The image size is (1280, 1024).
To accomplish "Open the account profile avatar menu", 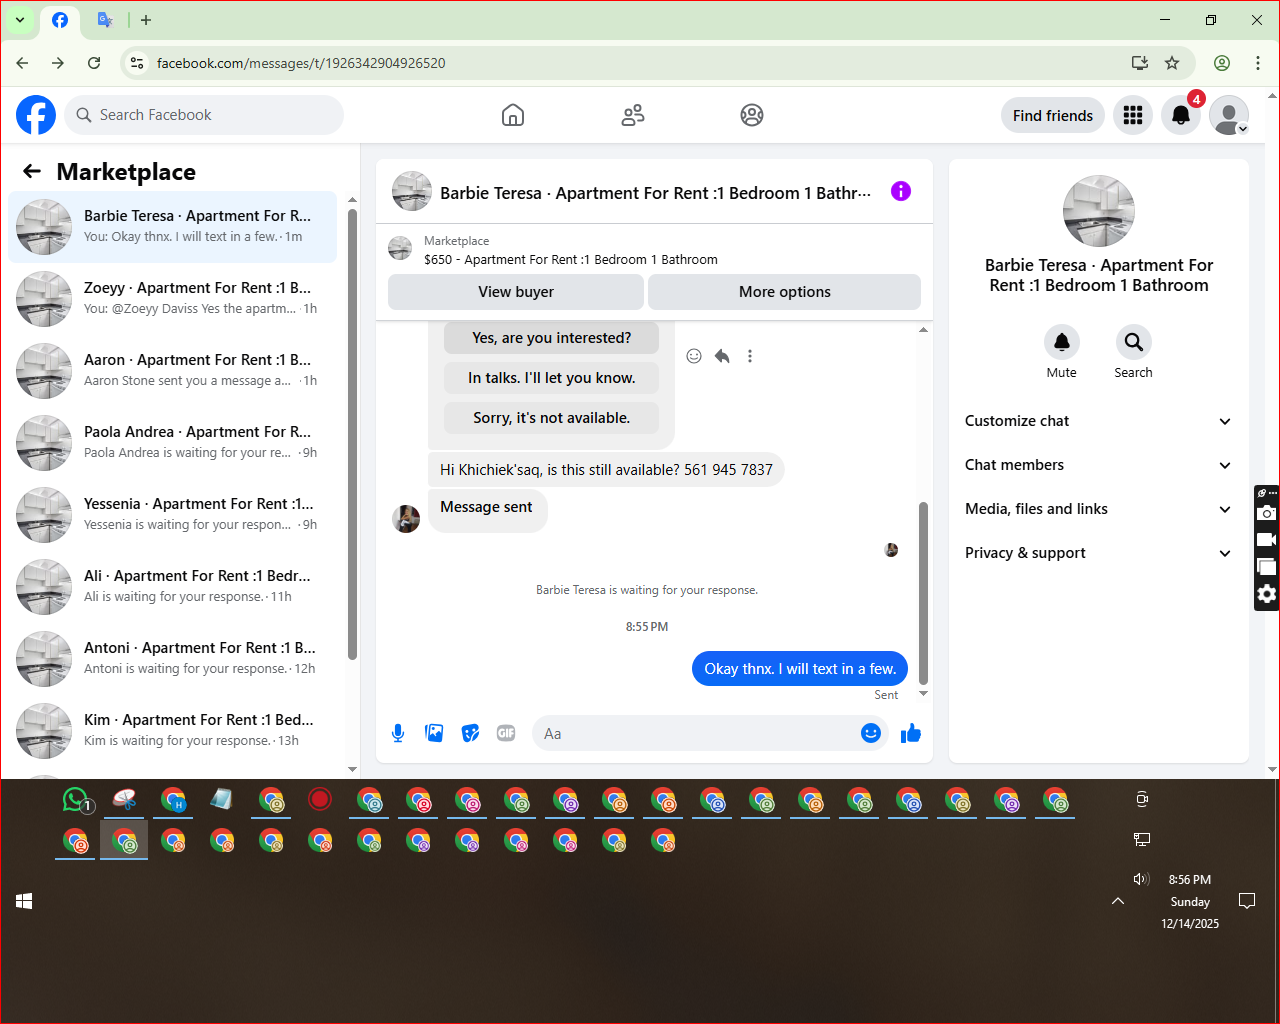I will pyautogui.click(x=1229, y=115).
